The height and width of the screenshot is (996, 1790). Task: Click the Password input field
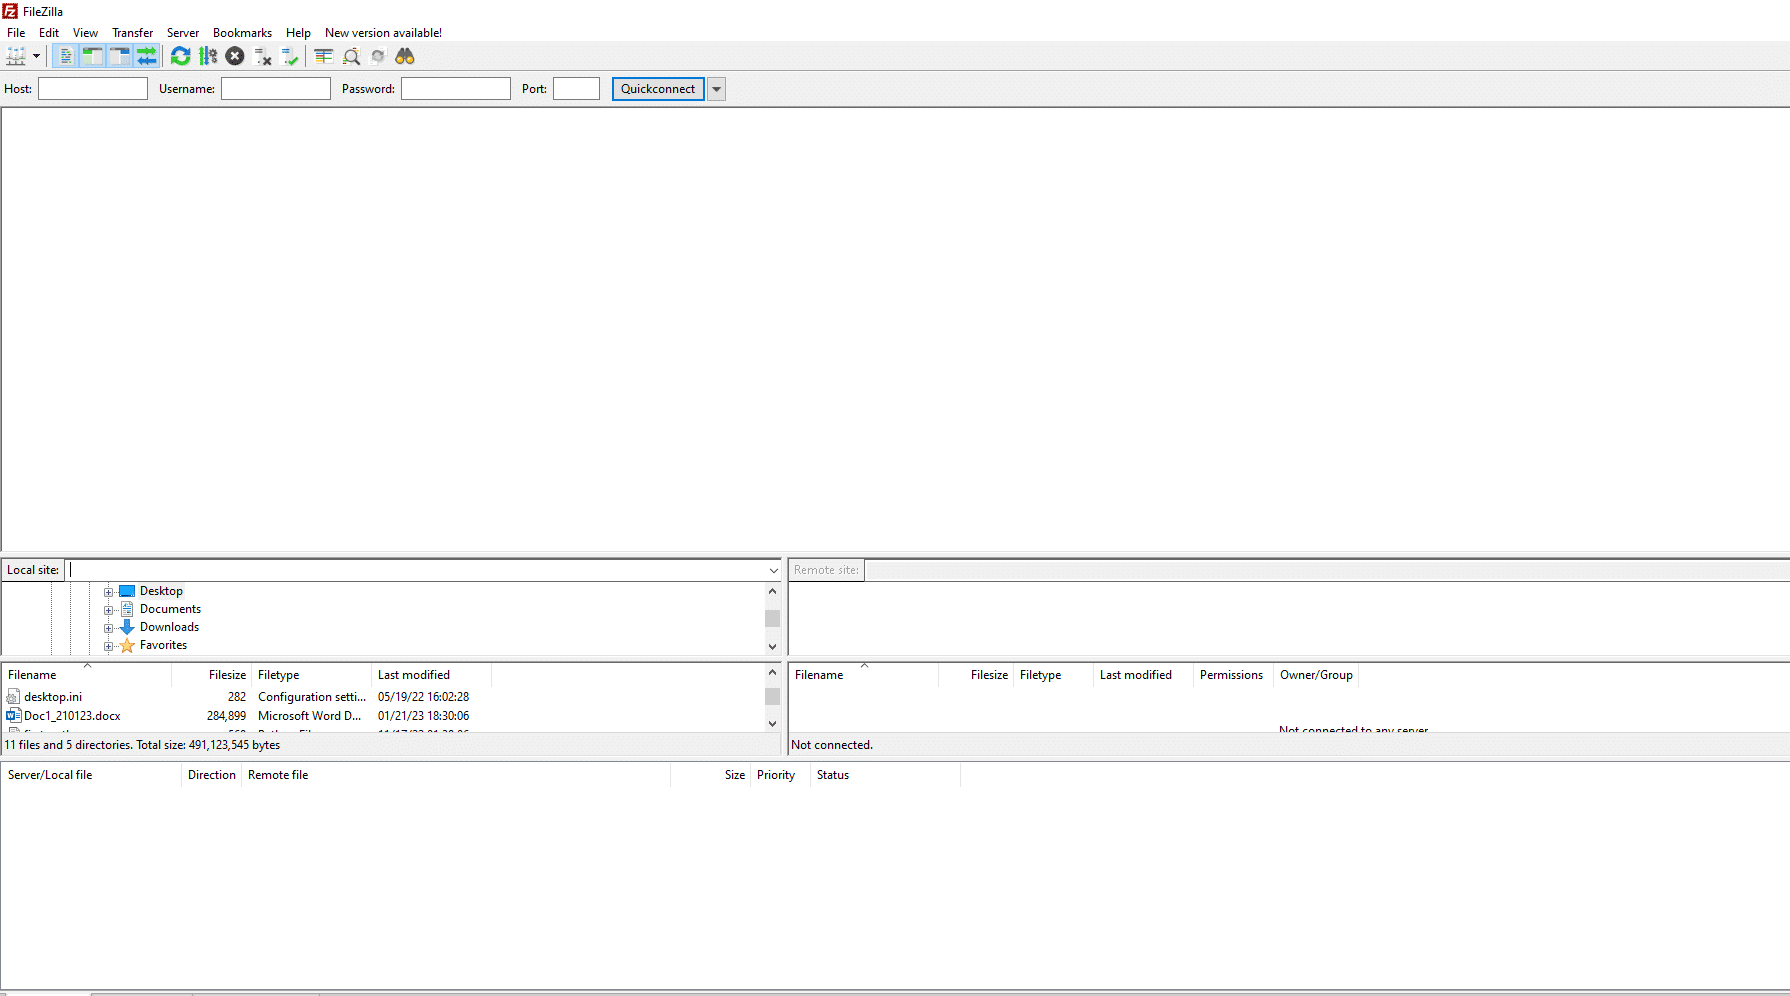coord(456,89)
